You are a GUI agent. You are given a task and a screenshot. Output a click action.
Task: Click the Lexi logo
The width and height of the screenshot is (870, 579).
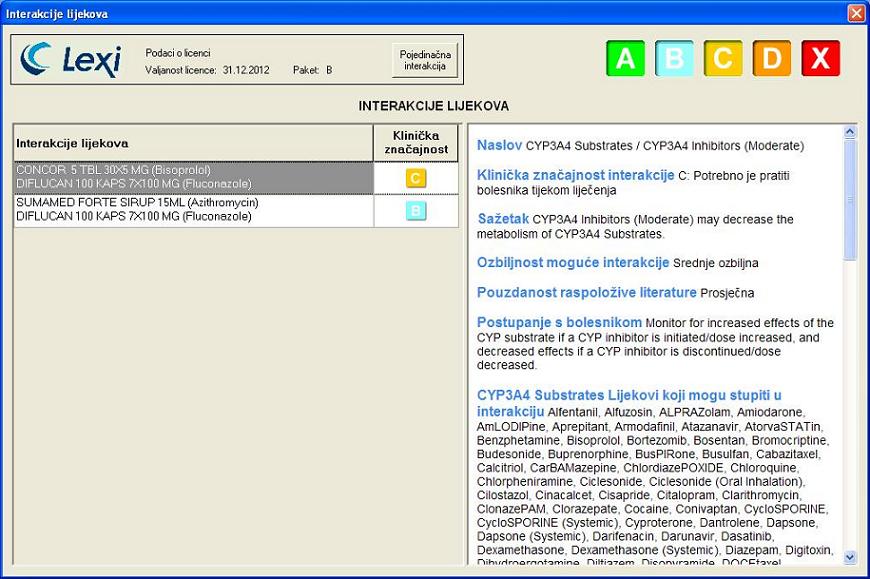pyautogui.click(x=70, y=59)
